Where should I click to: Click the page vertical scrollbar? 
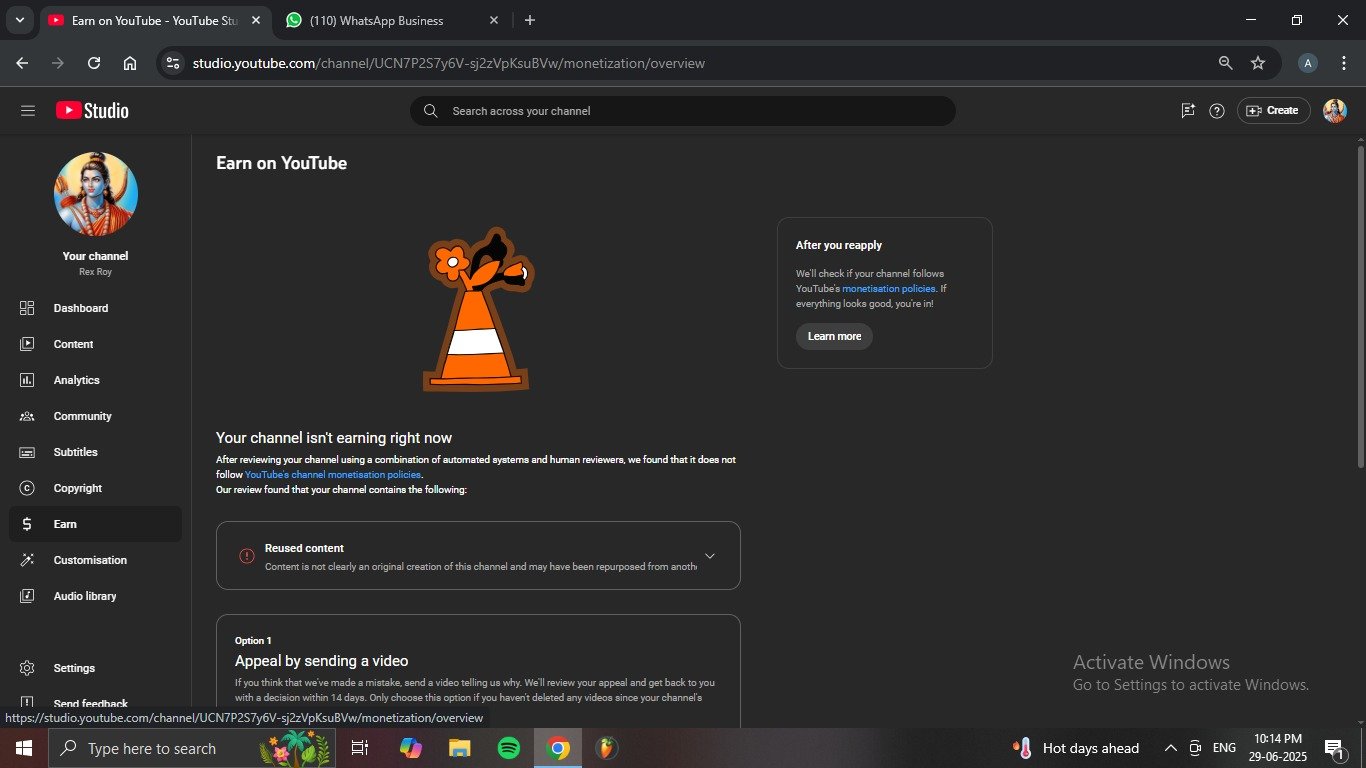point(1360,305)
